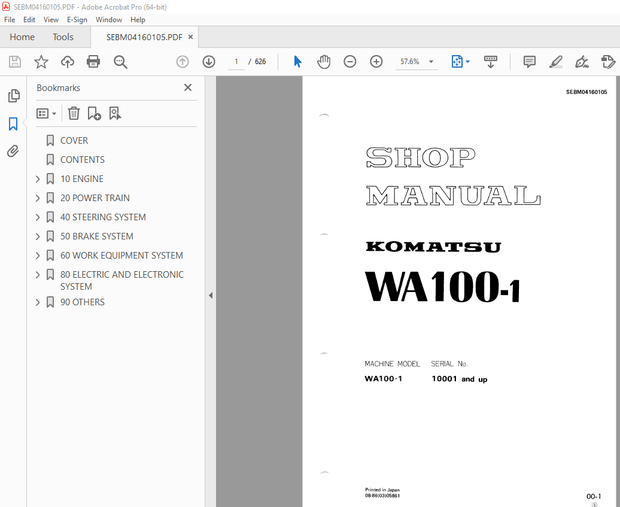This screenshot has height=507, width=620.
Task: Open the Edit menu
Action: click(x=29, y=20)
